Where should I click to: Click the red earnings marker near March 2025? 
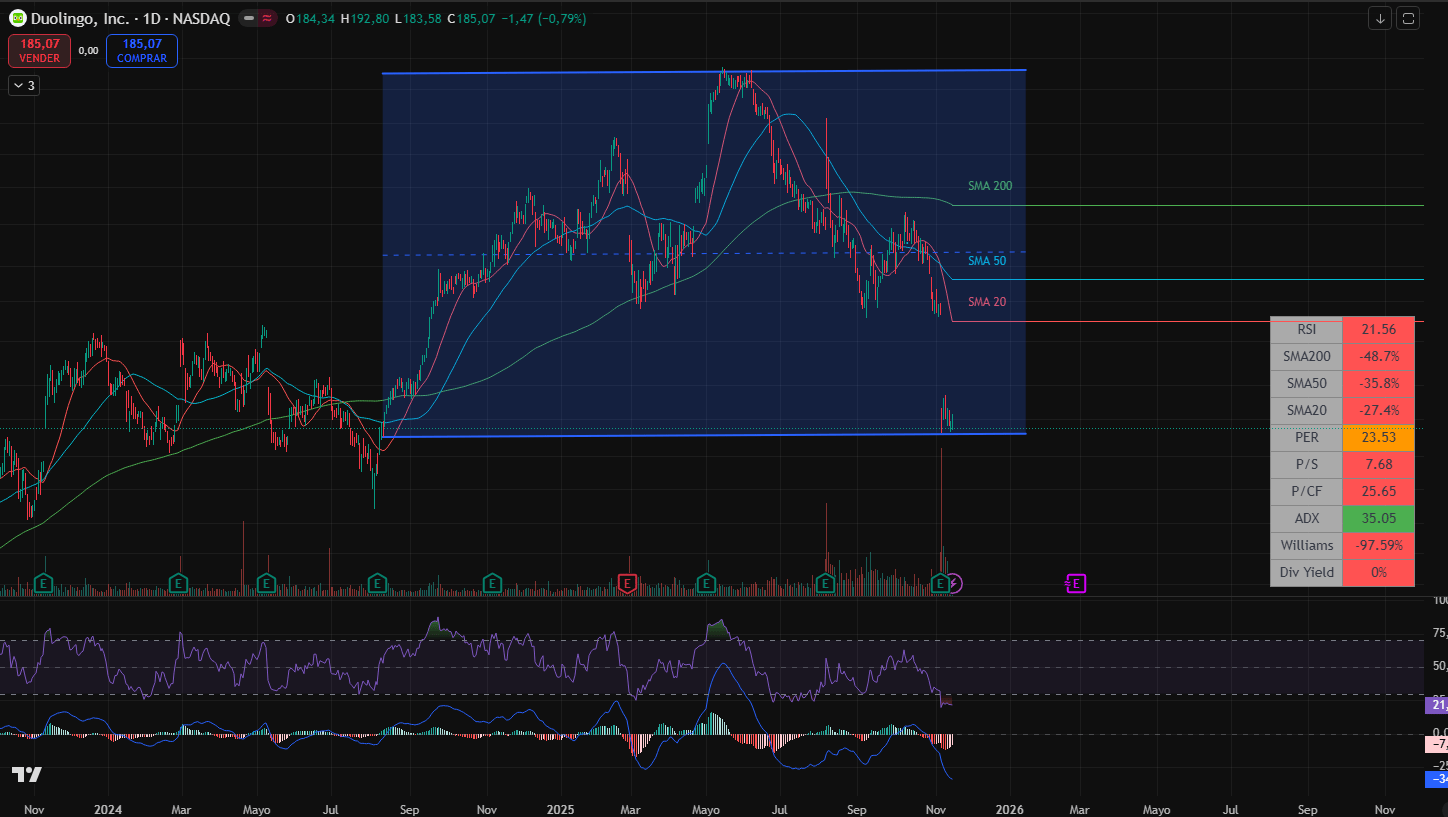(627, 583)
